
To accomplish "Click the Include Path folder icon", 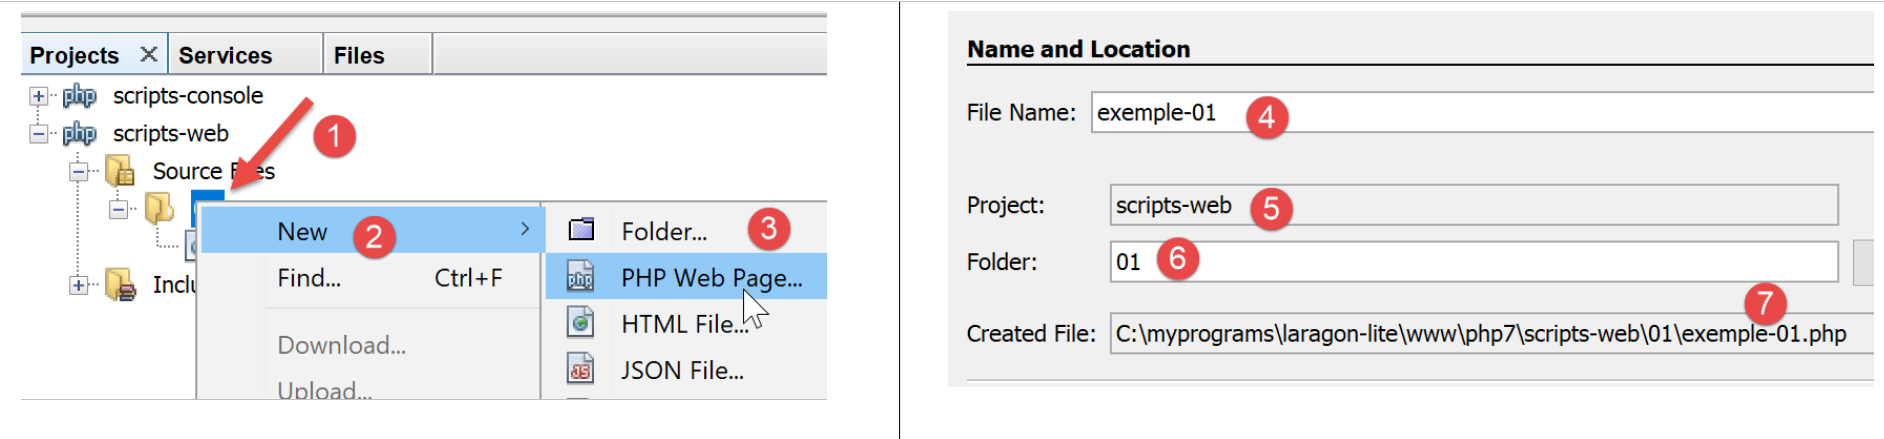I will click(x=120, y=285).
